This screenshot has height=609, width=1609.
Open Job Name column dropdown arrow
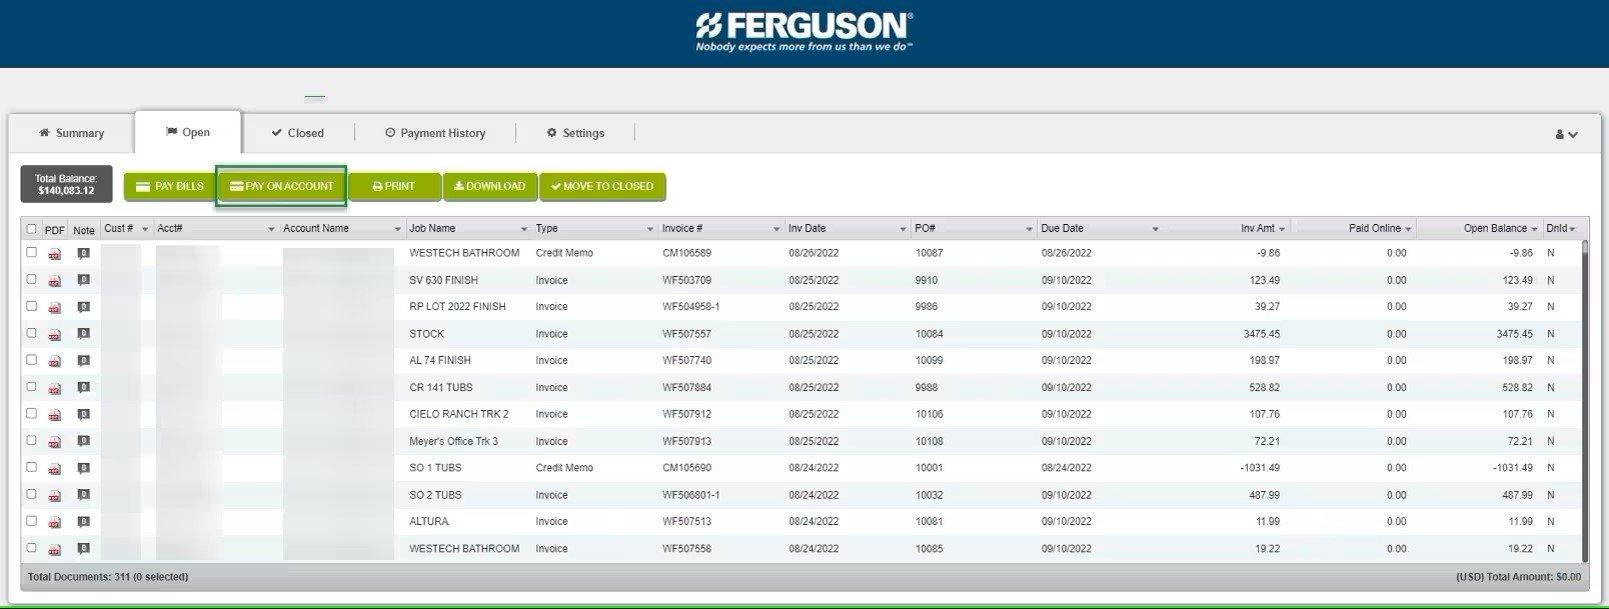(524, 229)
